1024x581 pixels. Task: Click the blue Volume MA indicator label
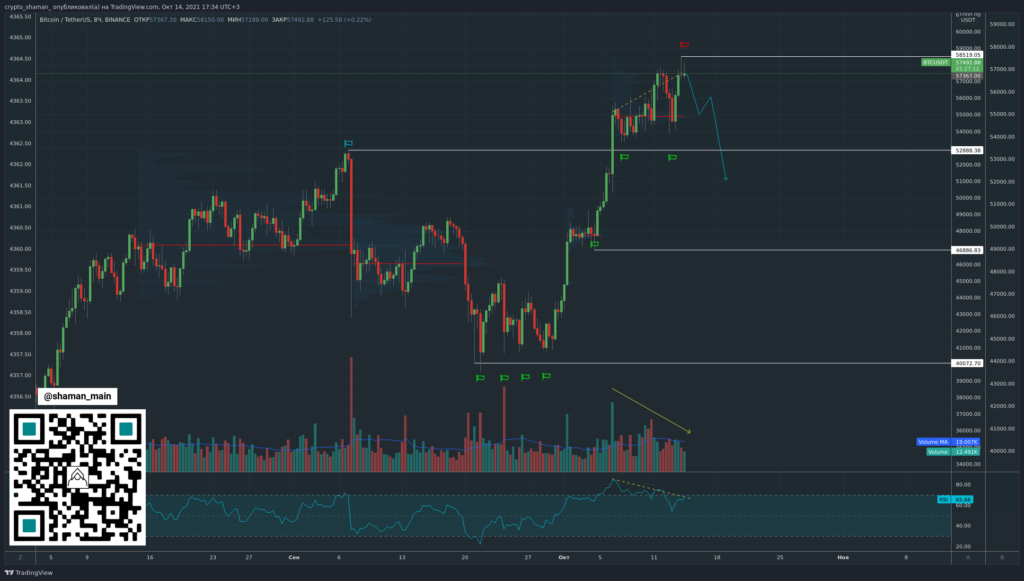click(x=935, y=441)
